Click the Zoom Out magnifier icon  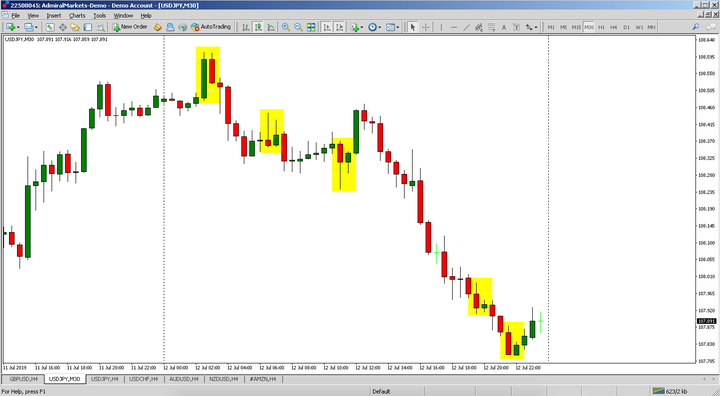[298, 27]
